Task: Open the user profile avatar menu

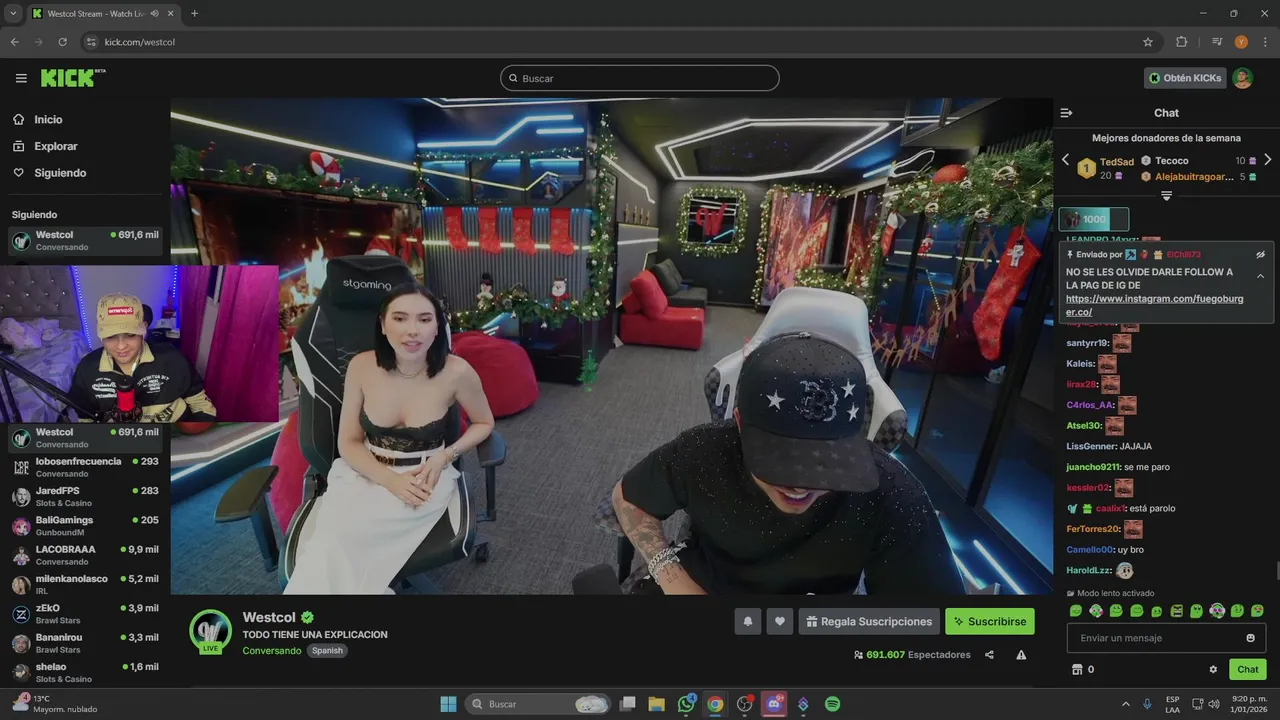Action: point(1242,78)
